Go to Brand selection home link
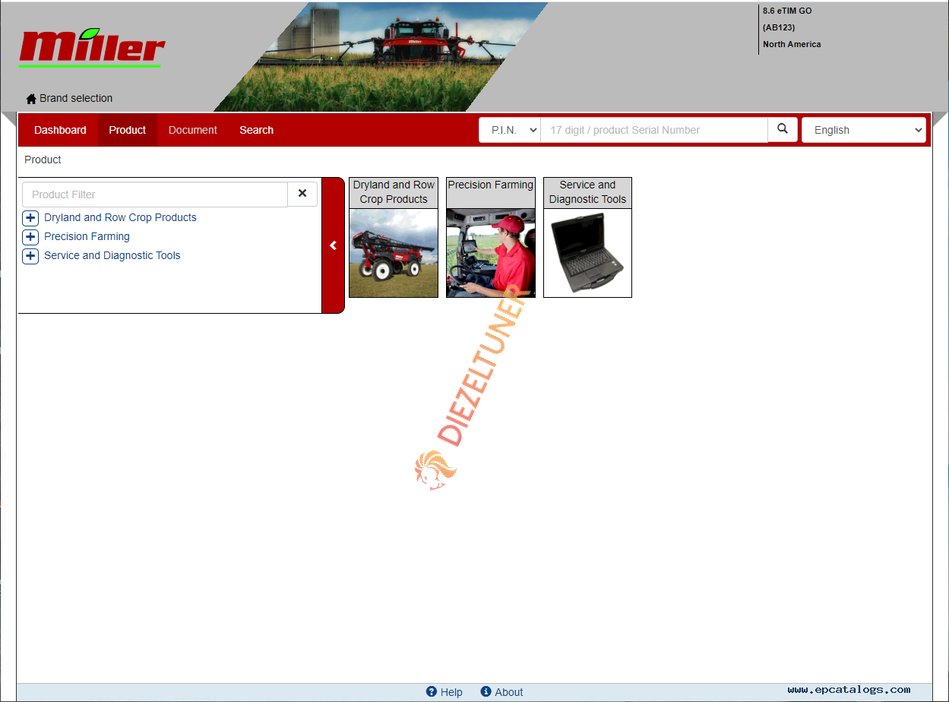This screenshot has width=949, height=702. 69,98
